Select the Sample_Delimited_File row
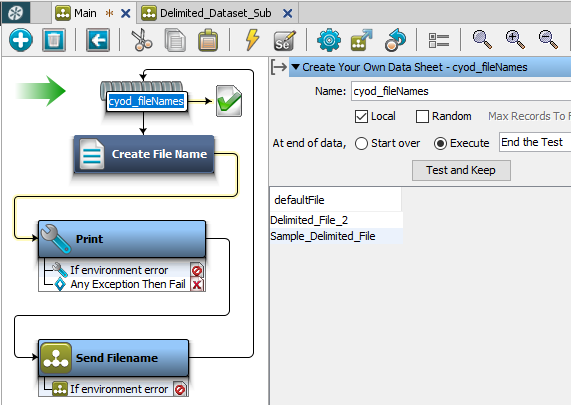Viewport: 571px width, 405px height. pyautogui.click(x=336, y=236)
